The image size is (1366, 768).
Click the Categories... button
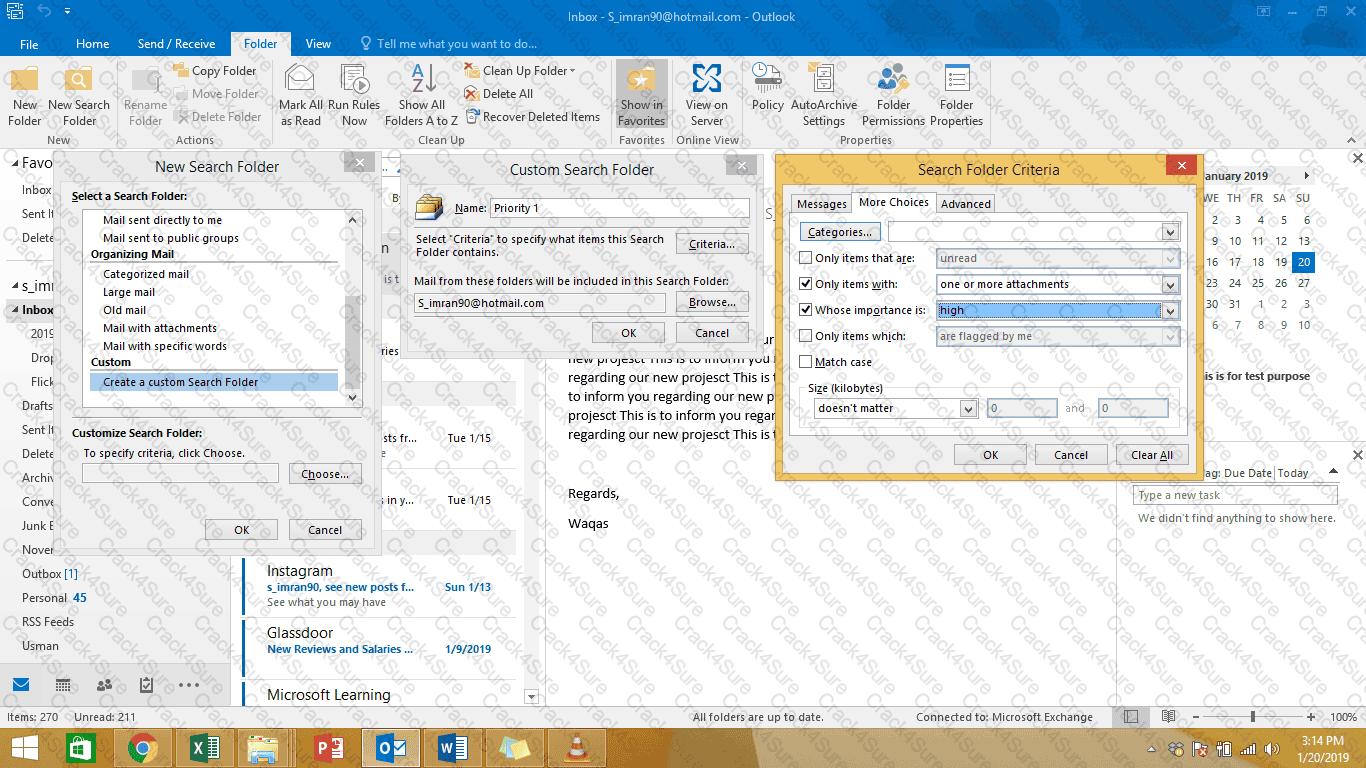pos(839,232)
